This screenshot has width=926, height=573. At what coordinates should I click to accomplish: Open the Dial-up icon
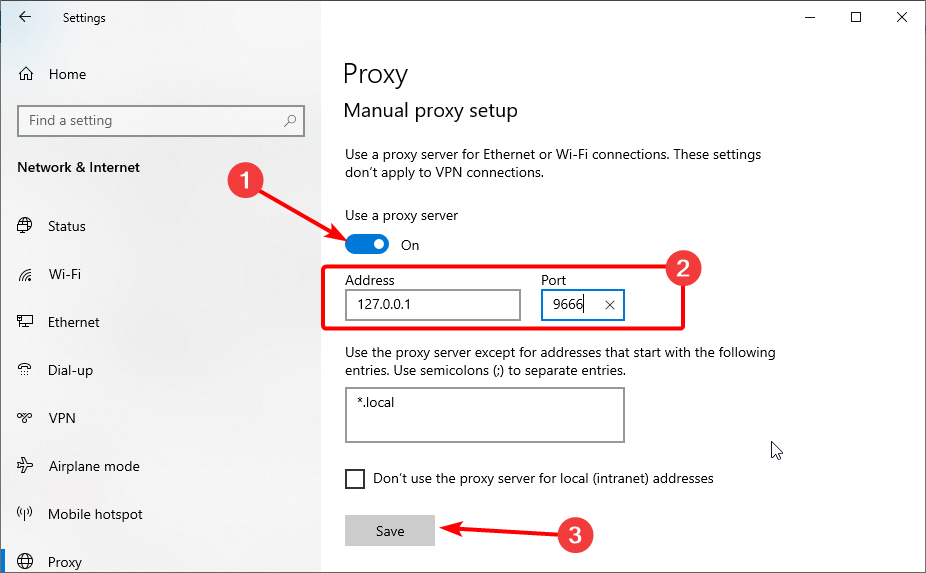click(25, 370)
